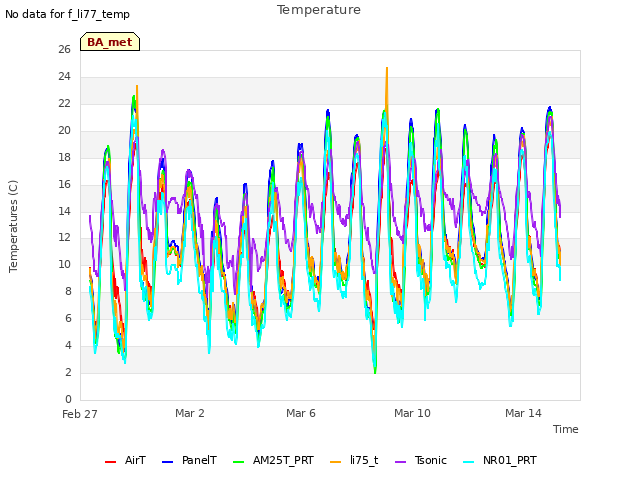Click the Temperatures (C) axis label
Viewport: 640px width, 480px height.
[x=13, y=226]
